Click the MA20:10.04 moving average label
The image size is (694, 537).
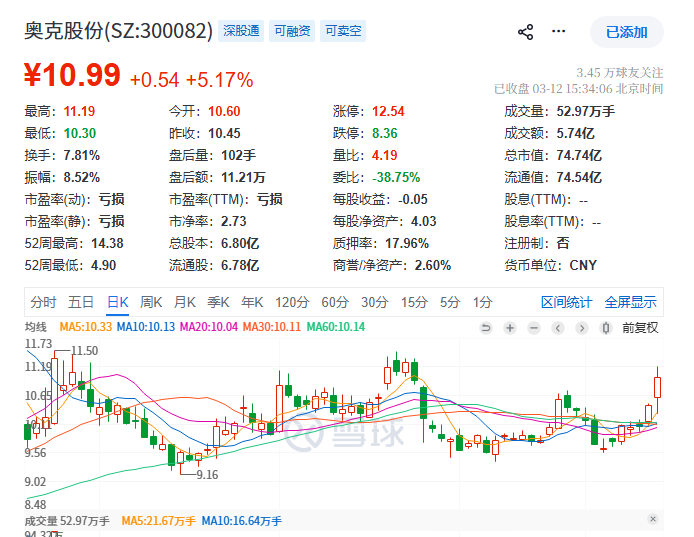[209, 327]
